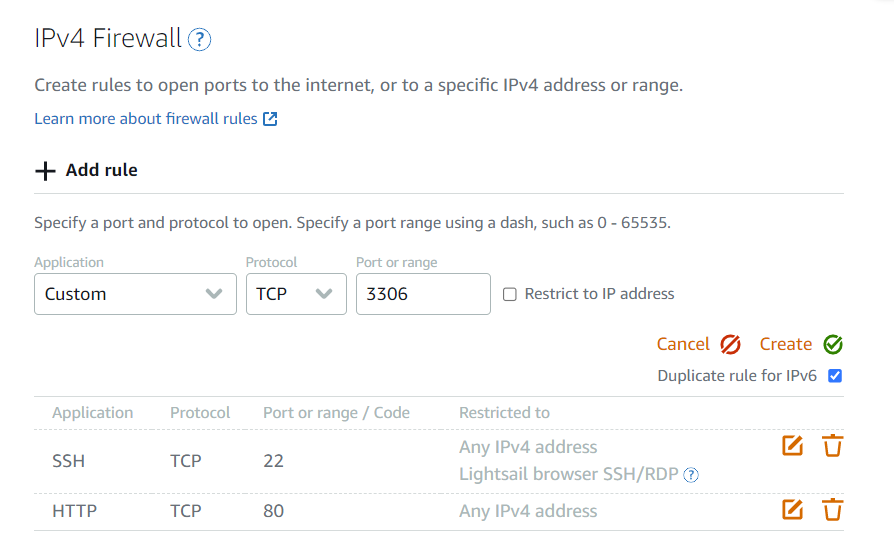Edit the SSH rule with pencil icon

coord(793,446)
